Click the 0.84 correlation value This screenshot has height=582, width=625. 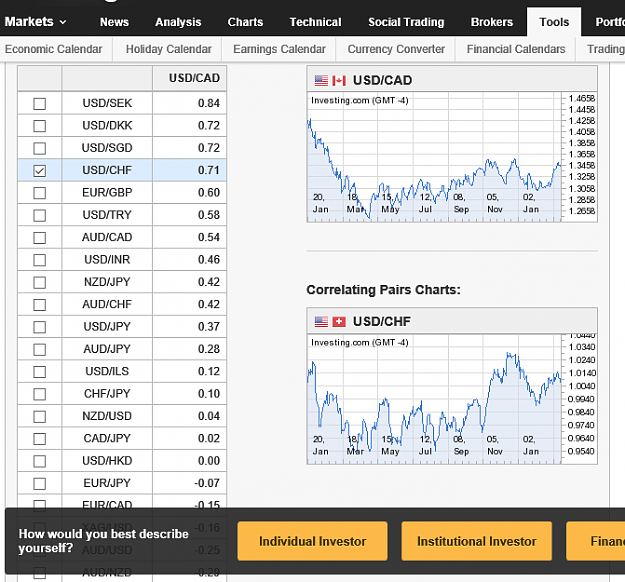pos(209,103)
